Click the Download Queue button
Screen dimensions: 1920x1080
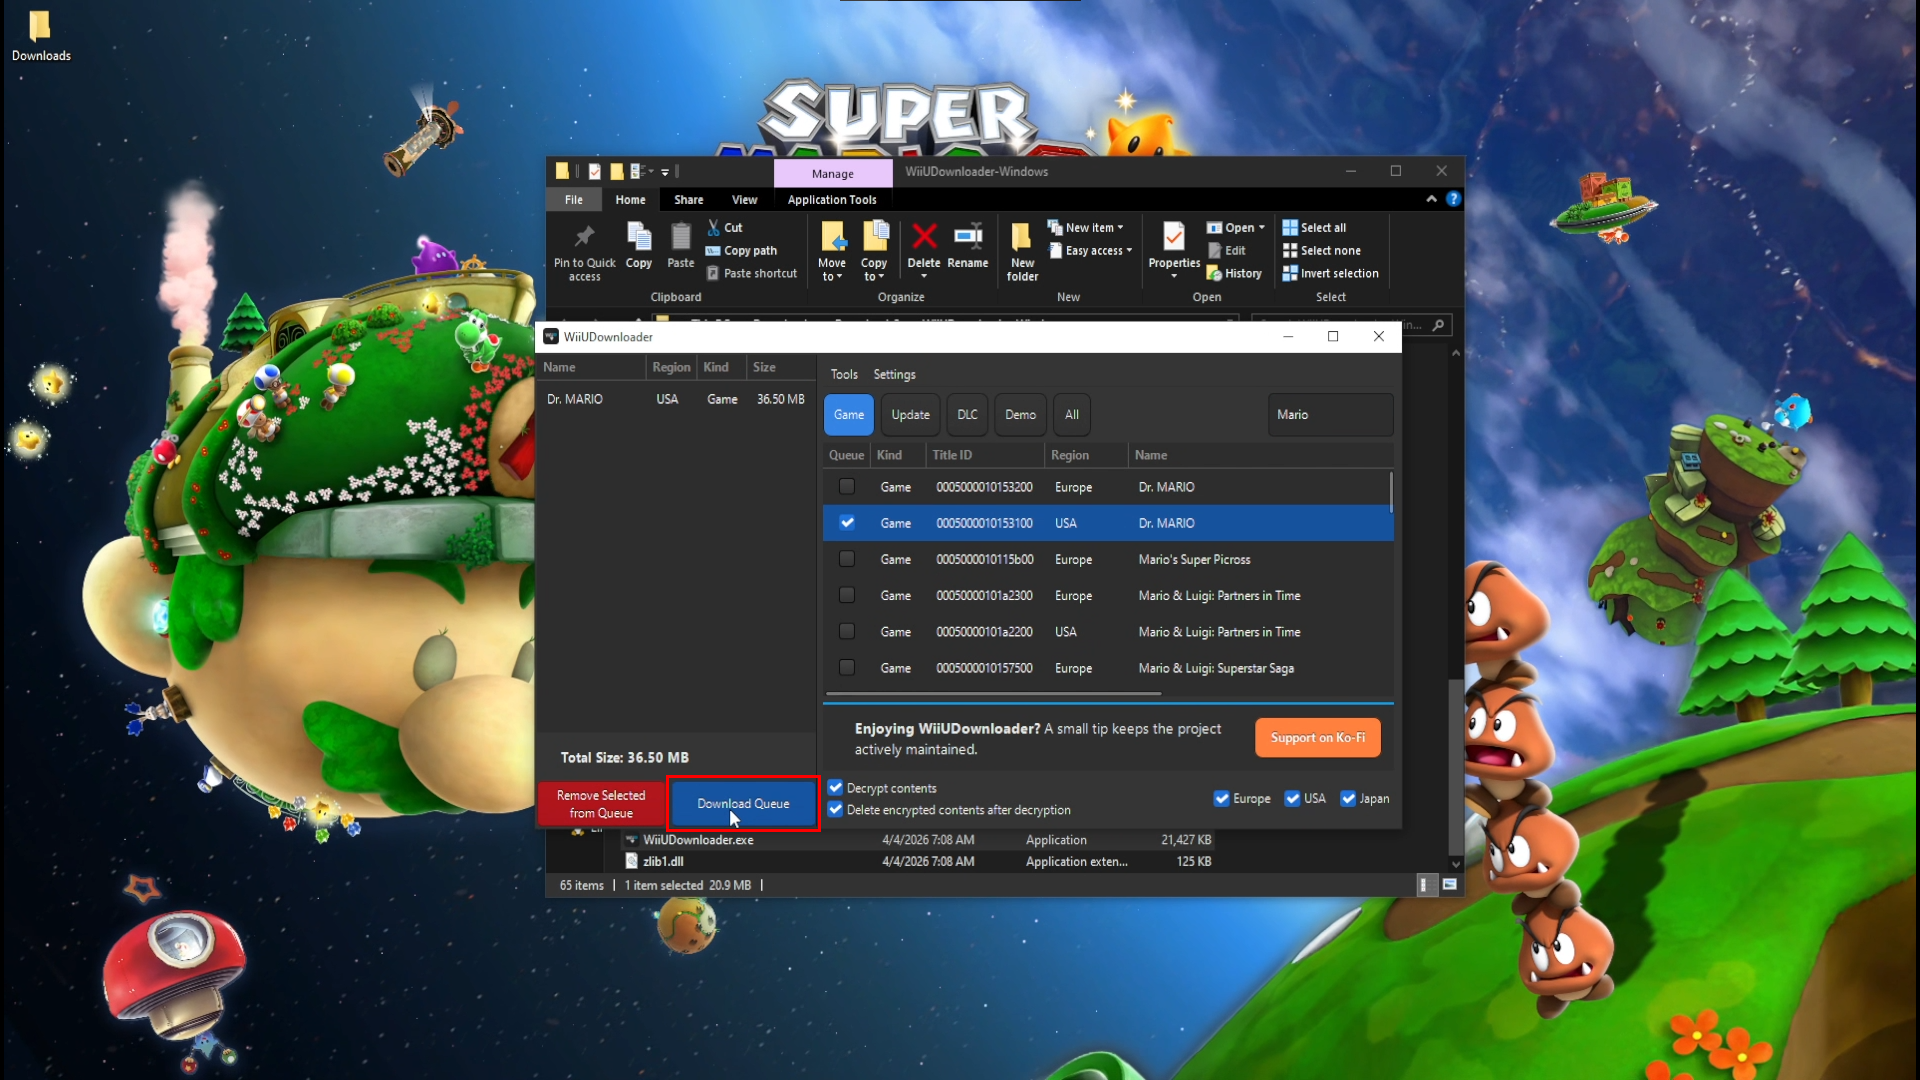click(x=742, y=803)
